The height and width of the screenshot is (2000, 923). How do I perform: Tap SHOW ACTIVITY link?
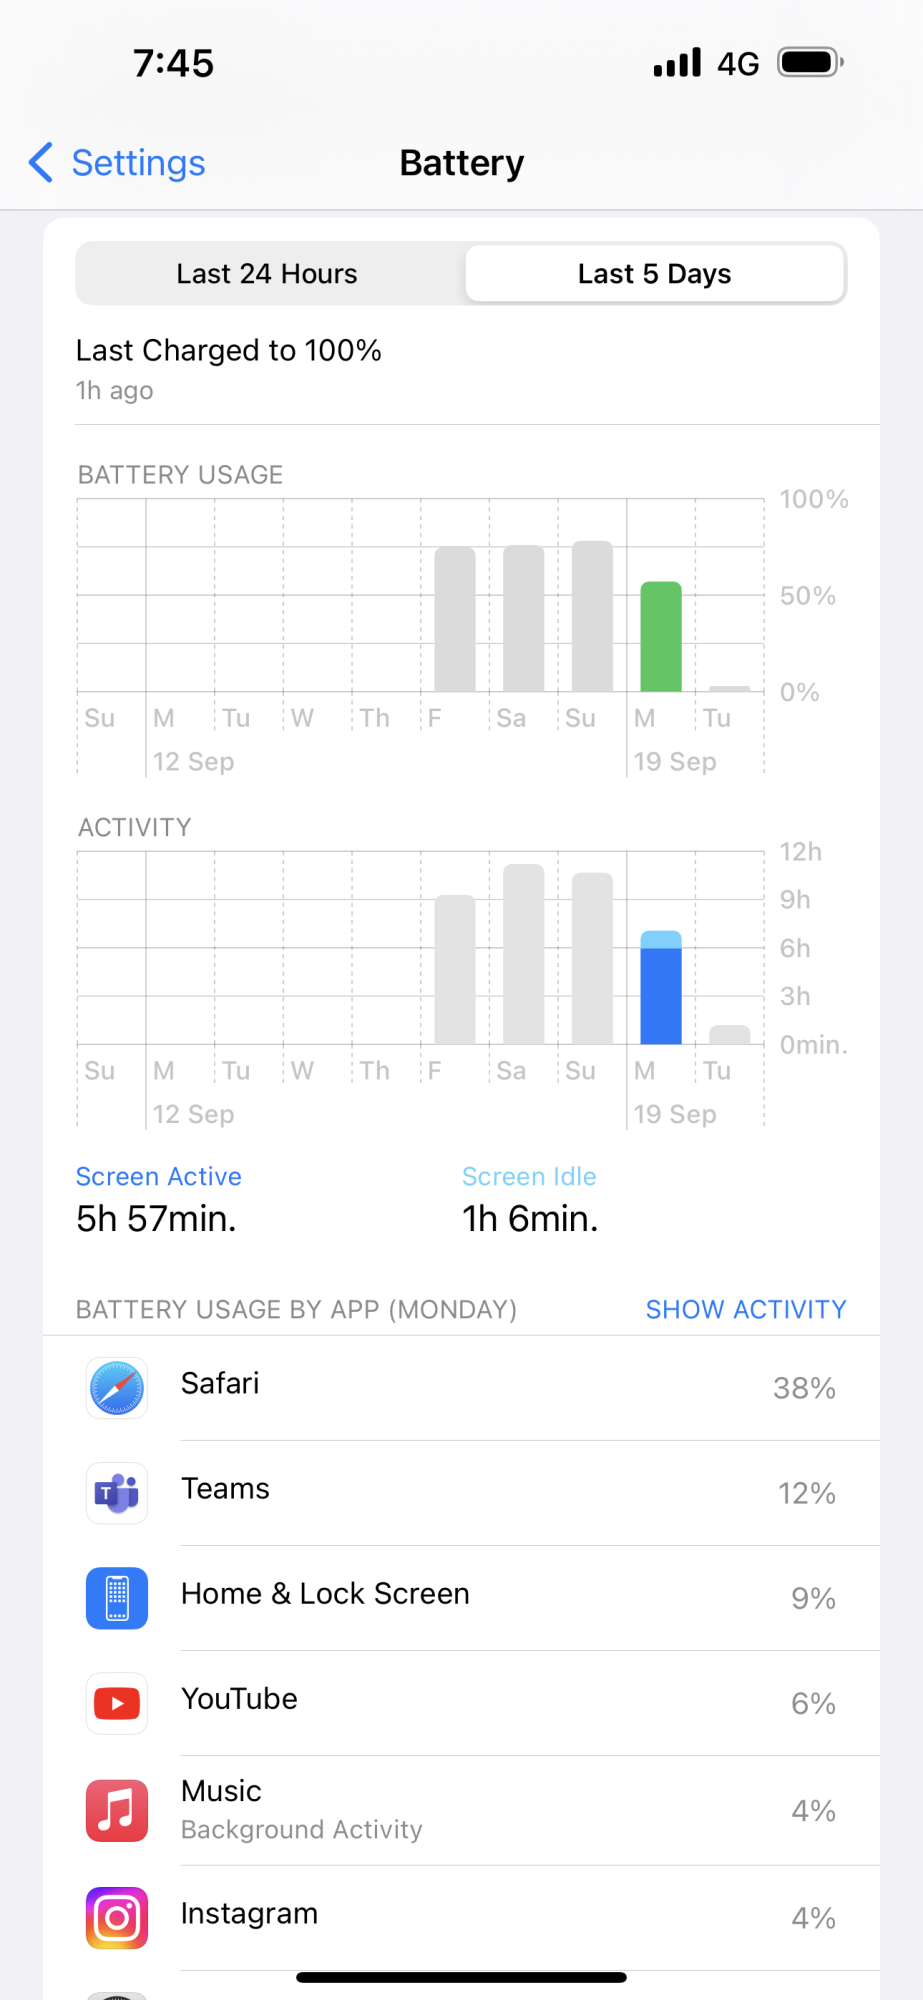pyautogui.click(x=746, y=1309)
